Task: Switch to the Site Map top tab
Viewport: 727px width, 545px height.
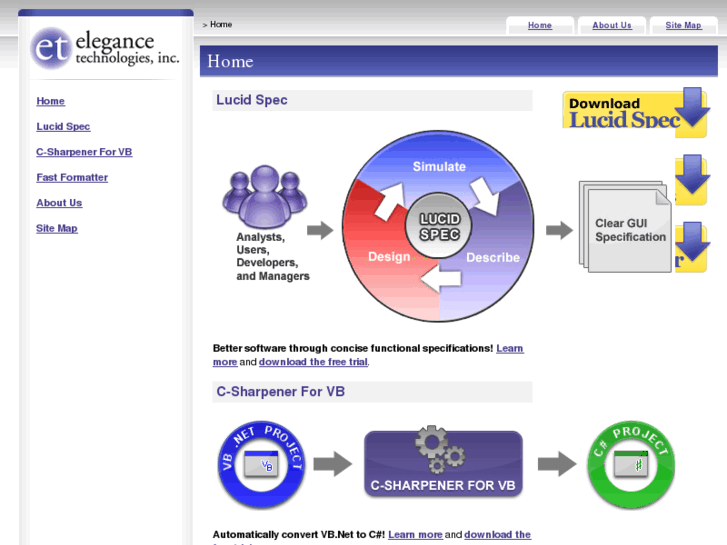Action: tap(683, 26)
